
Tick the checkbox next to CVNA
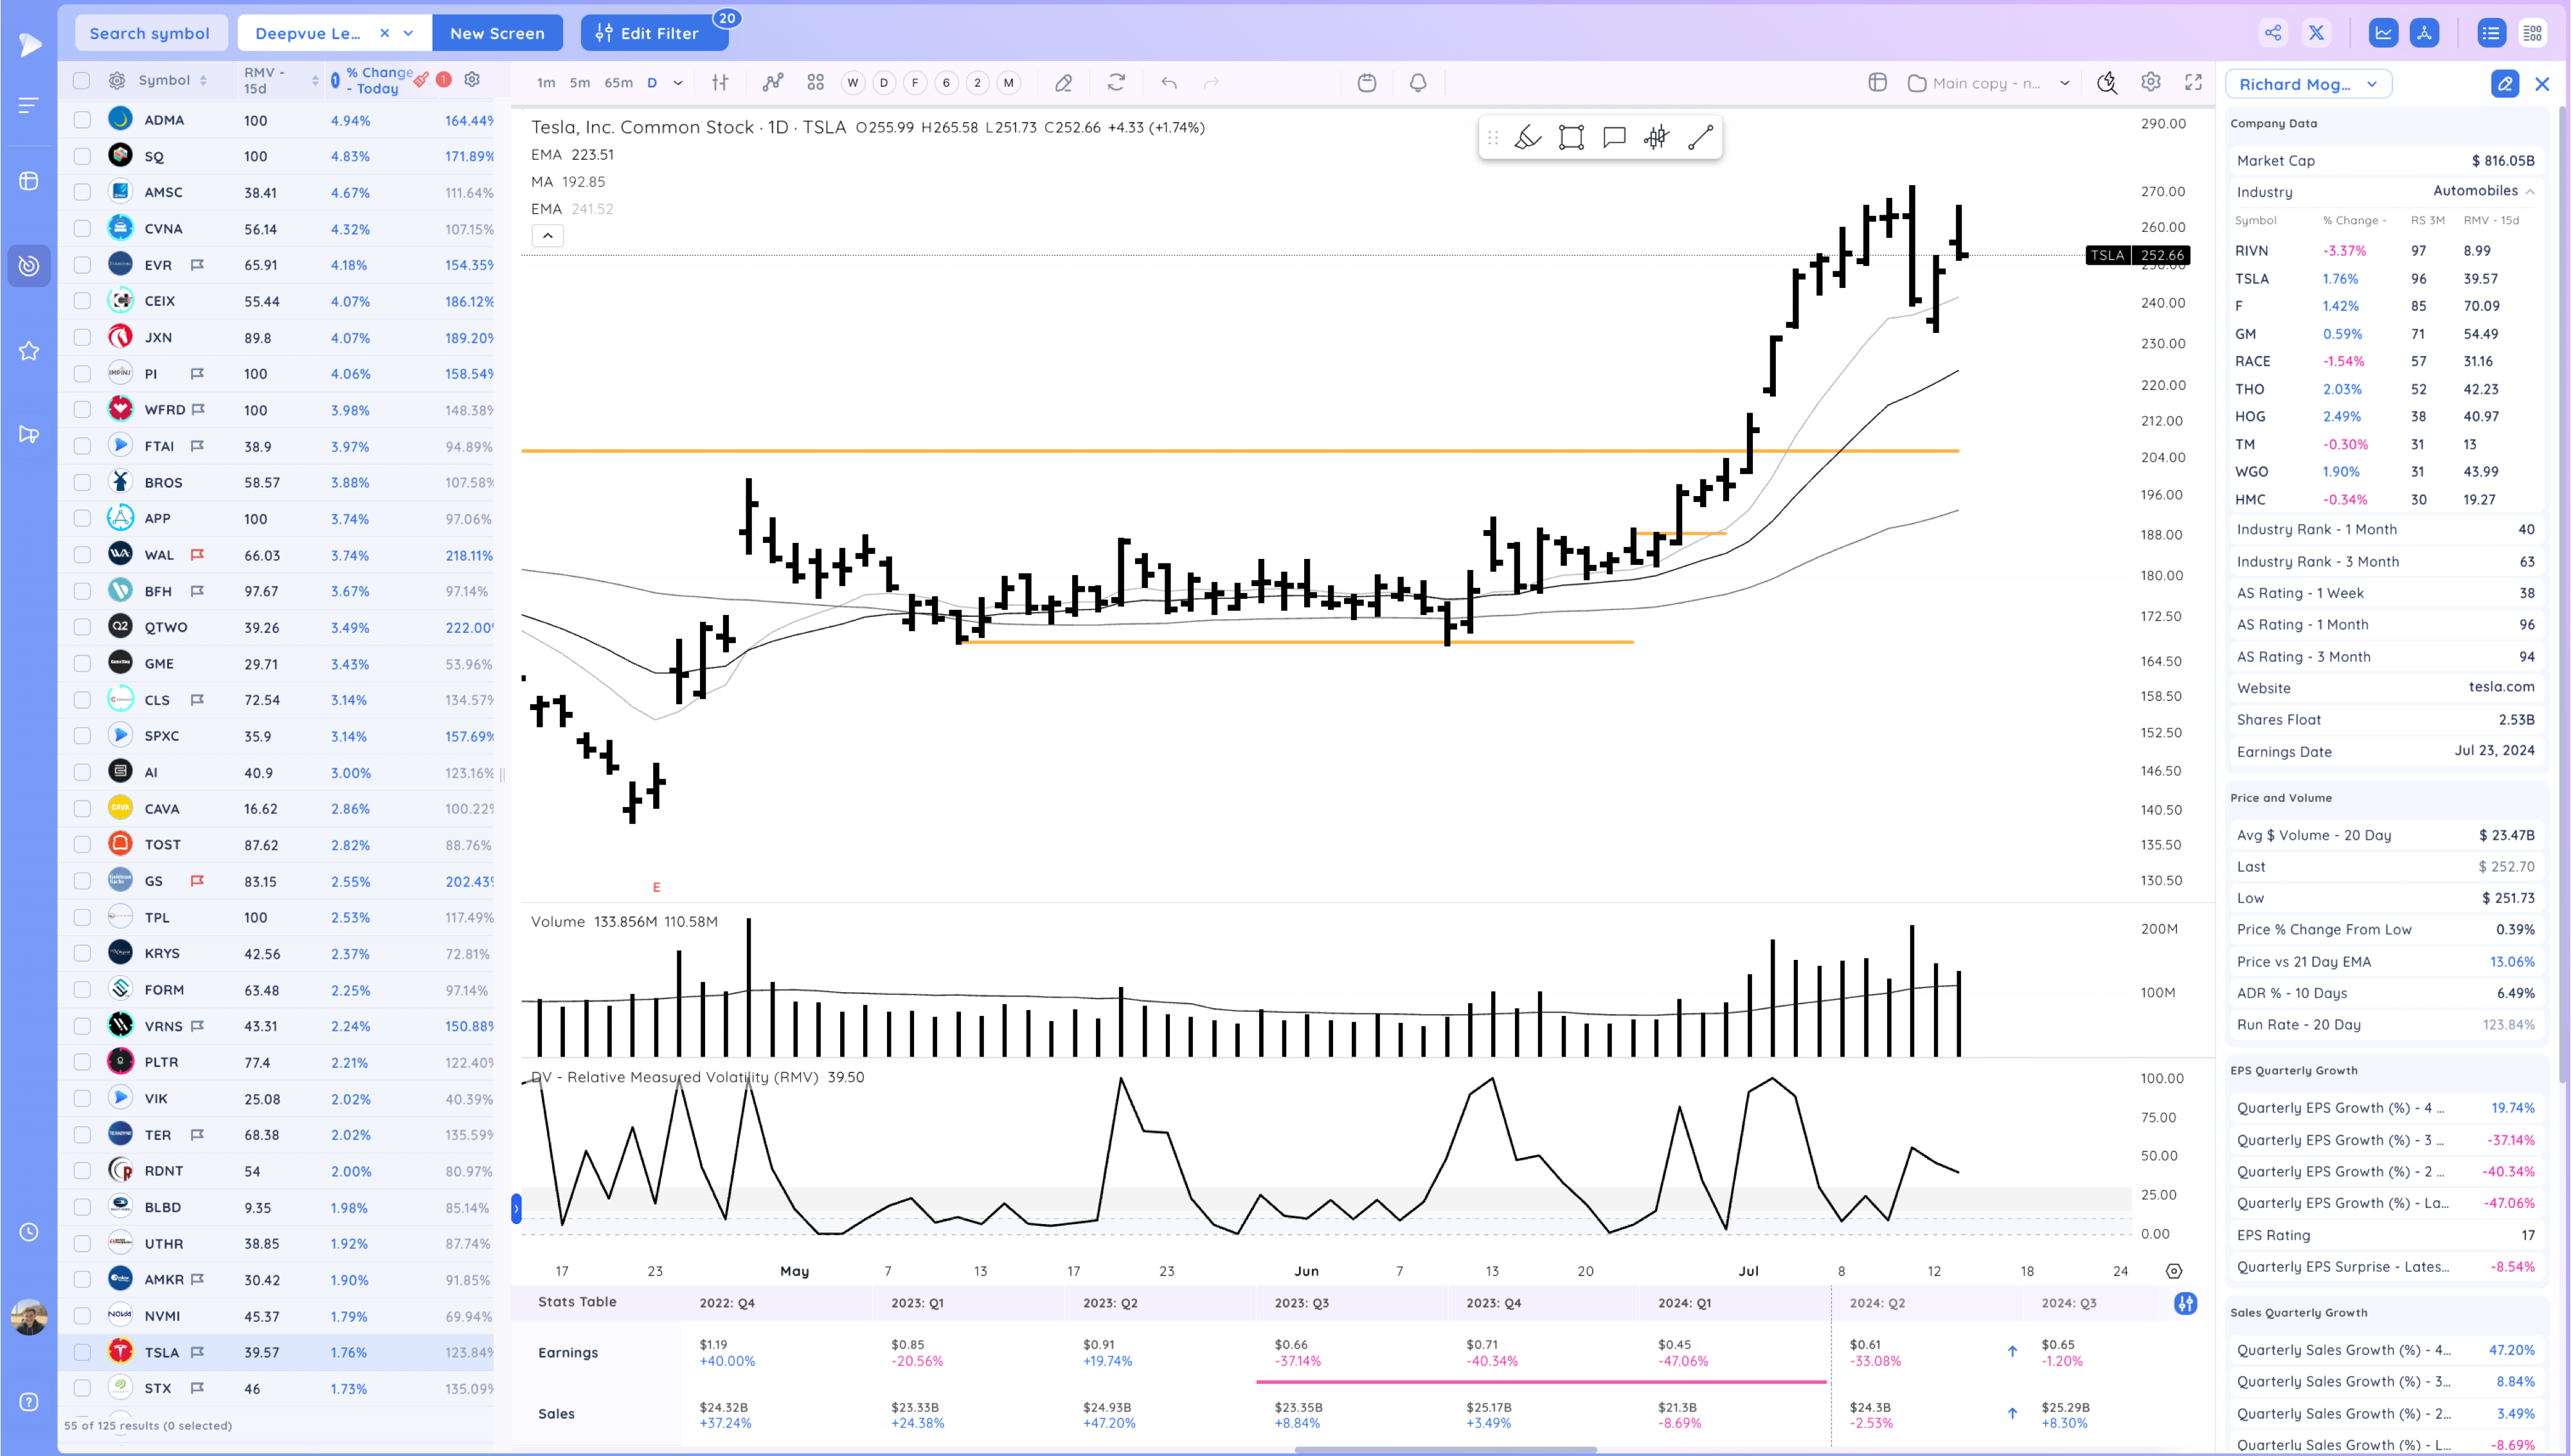[x=82, y=229]
